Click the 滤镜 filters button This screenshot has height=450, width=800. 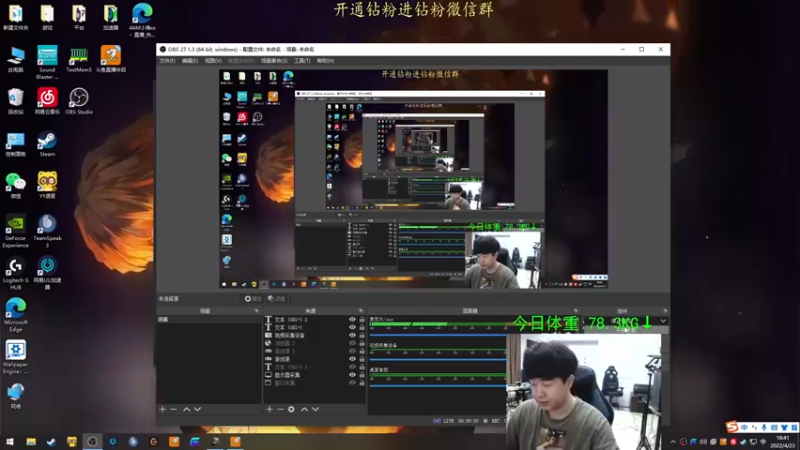pos(277,299)
